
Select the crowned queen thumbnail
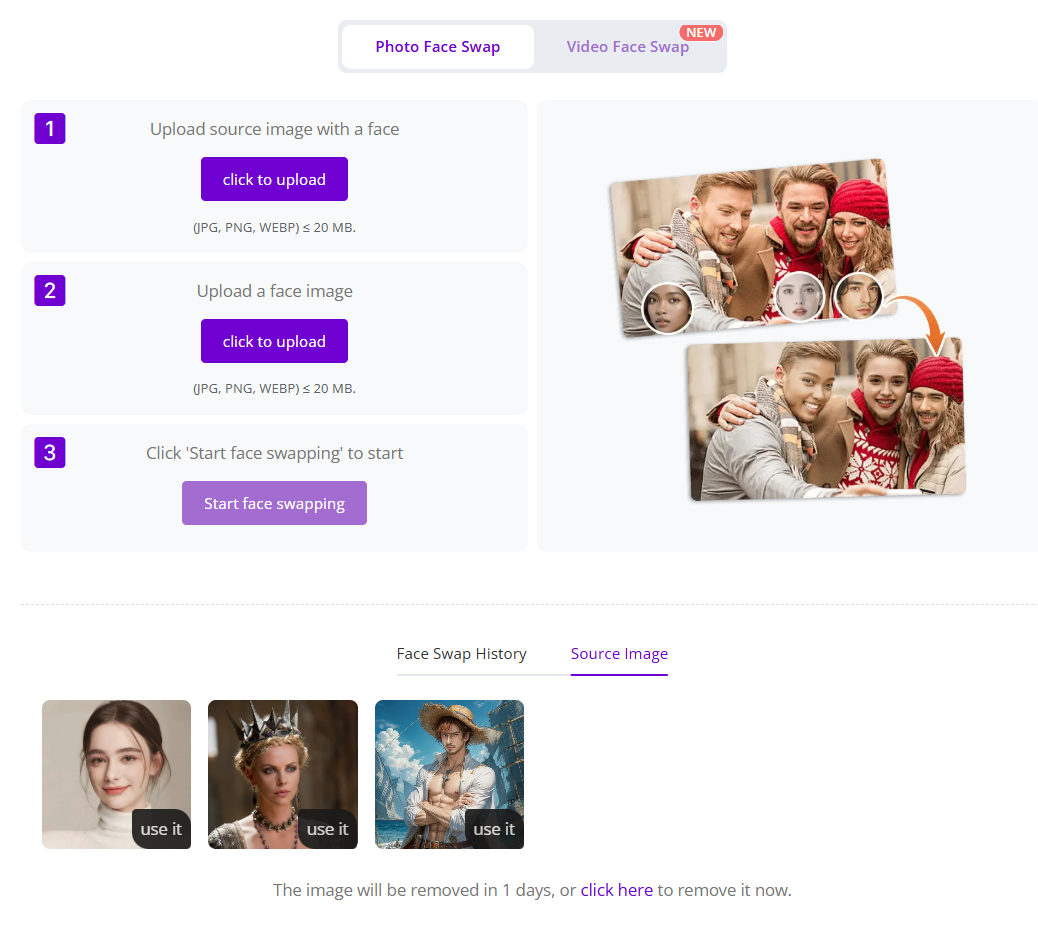coord(283,774)
